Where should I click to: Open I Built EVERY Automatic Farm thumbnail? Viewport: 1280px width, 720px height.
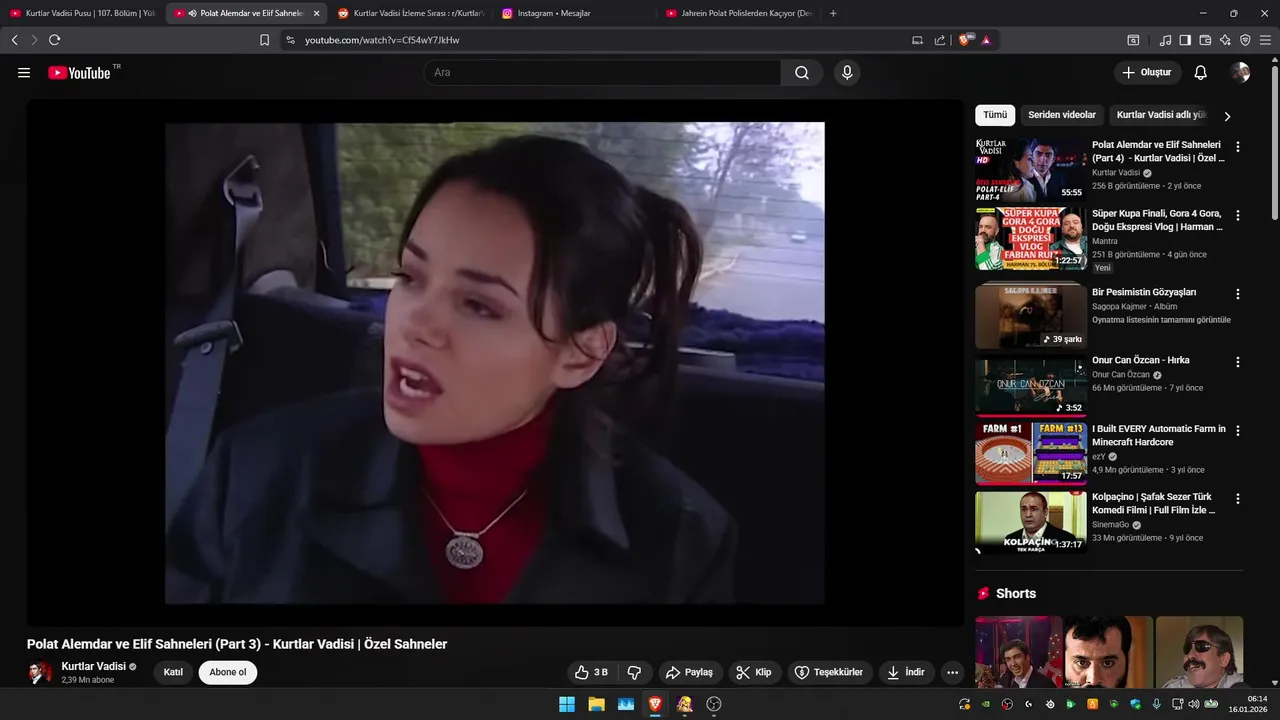[x=1030, y=453]
